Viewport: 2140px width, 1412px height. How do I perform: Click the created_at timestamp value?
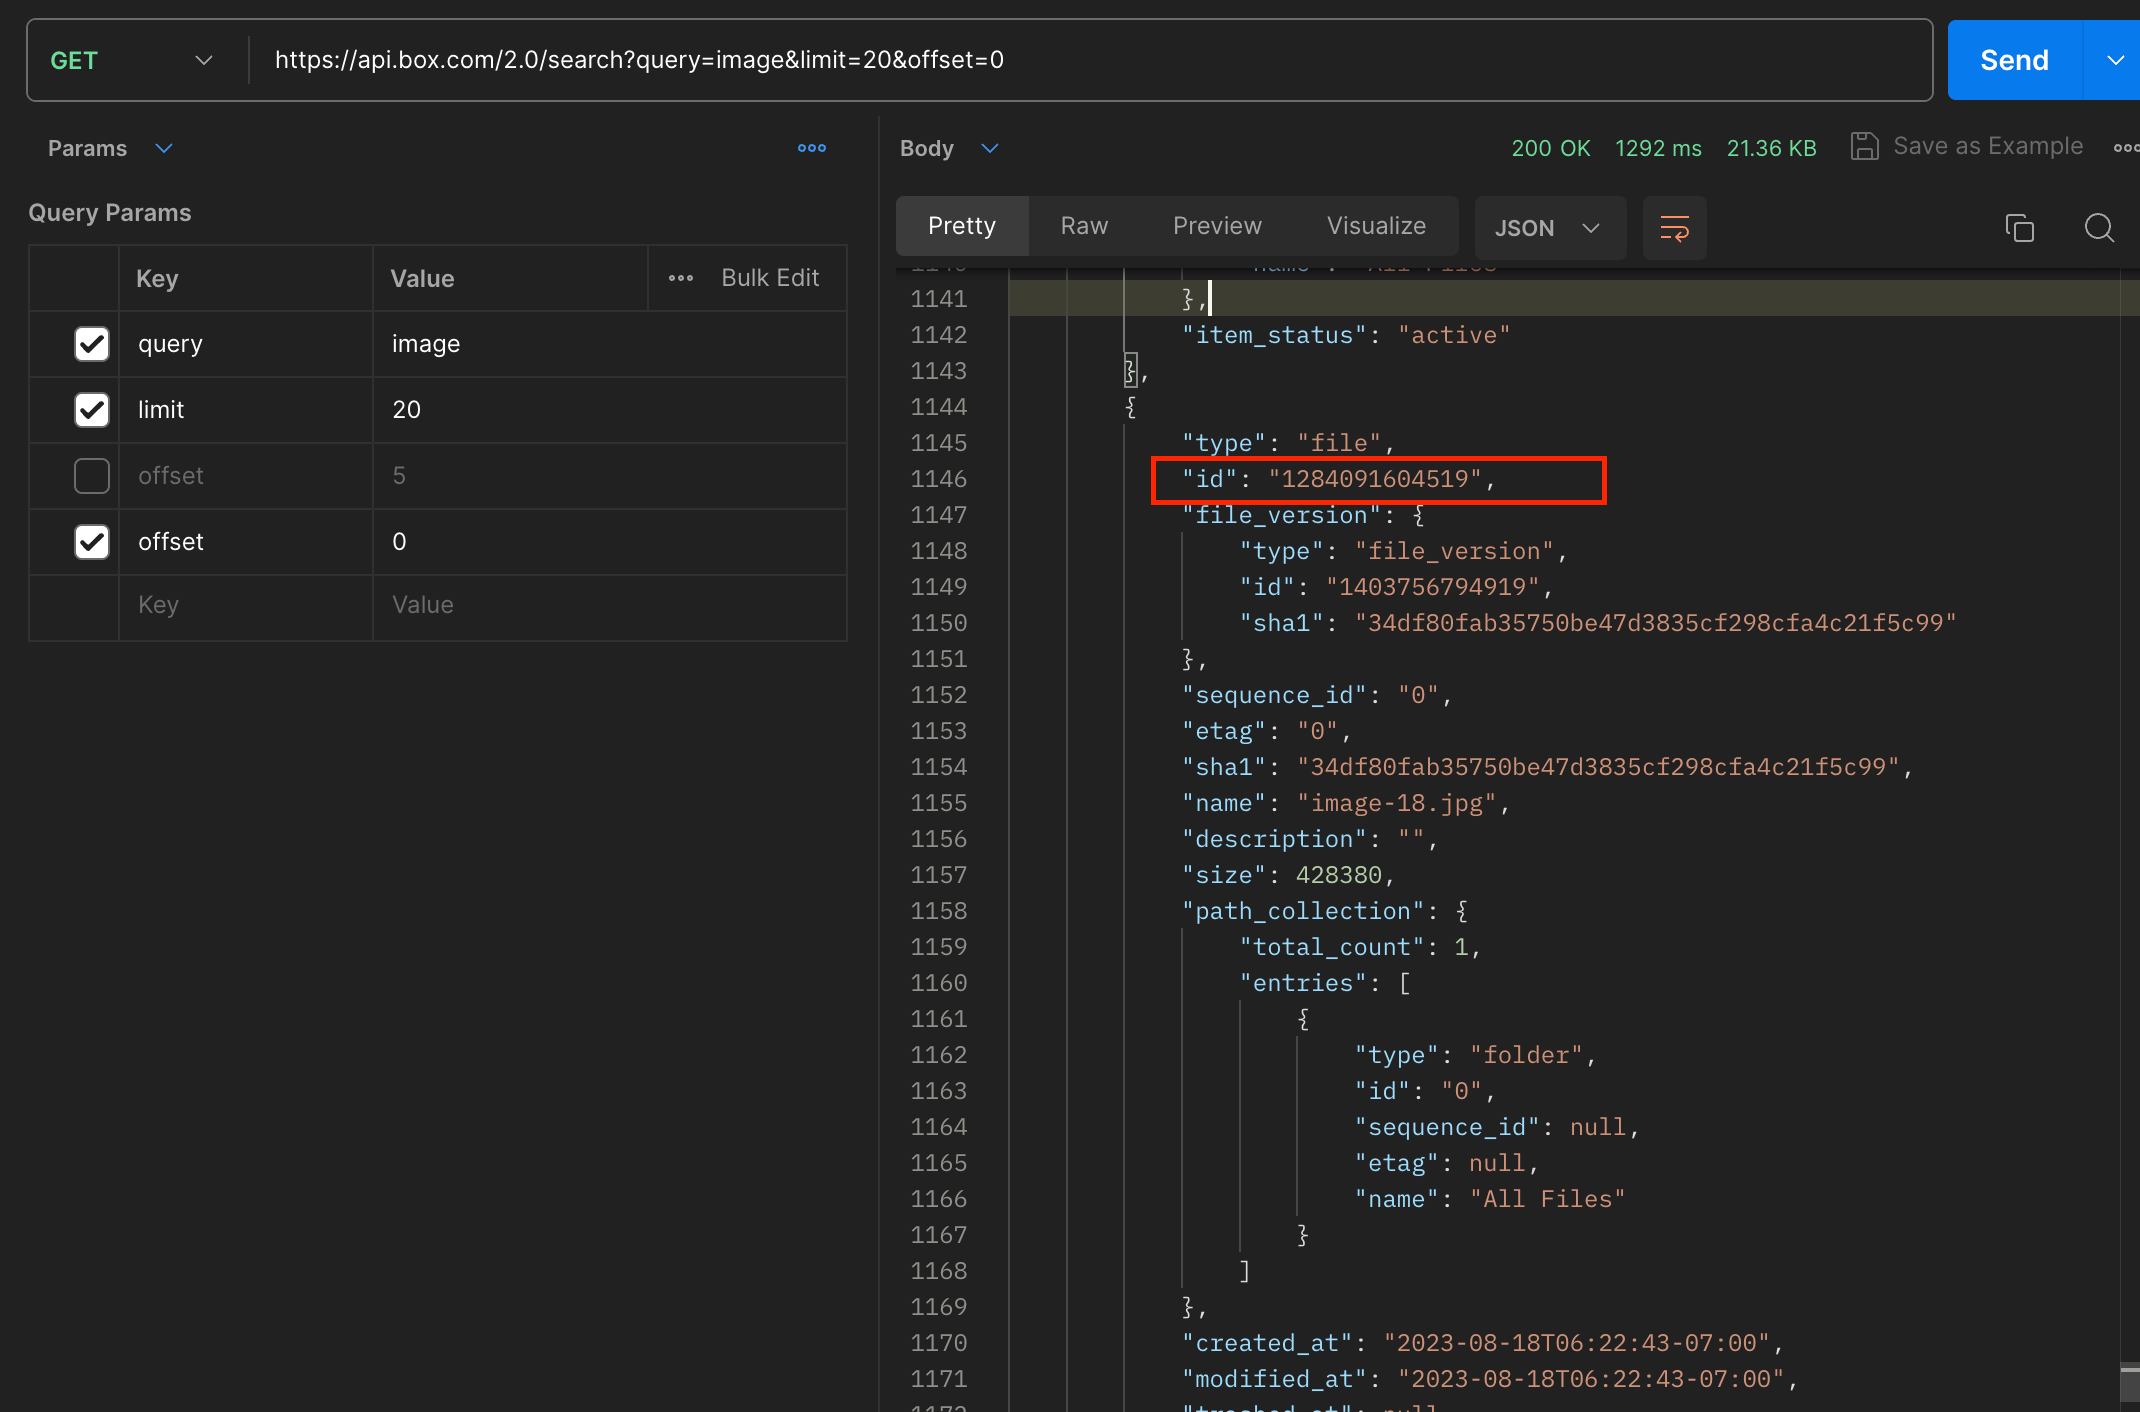point(1577,1343)
